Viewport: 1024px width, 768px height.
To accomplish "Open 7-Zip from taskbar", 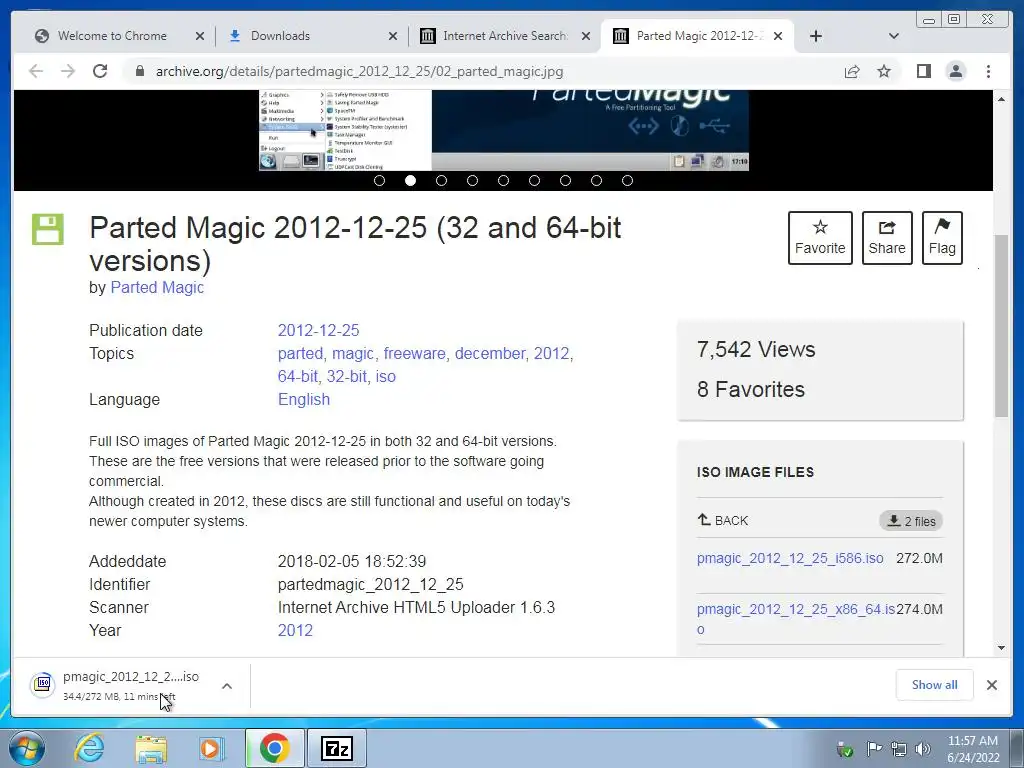I will [336, 748].
